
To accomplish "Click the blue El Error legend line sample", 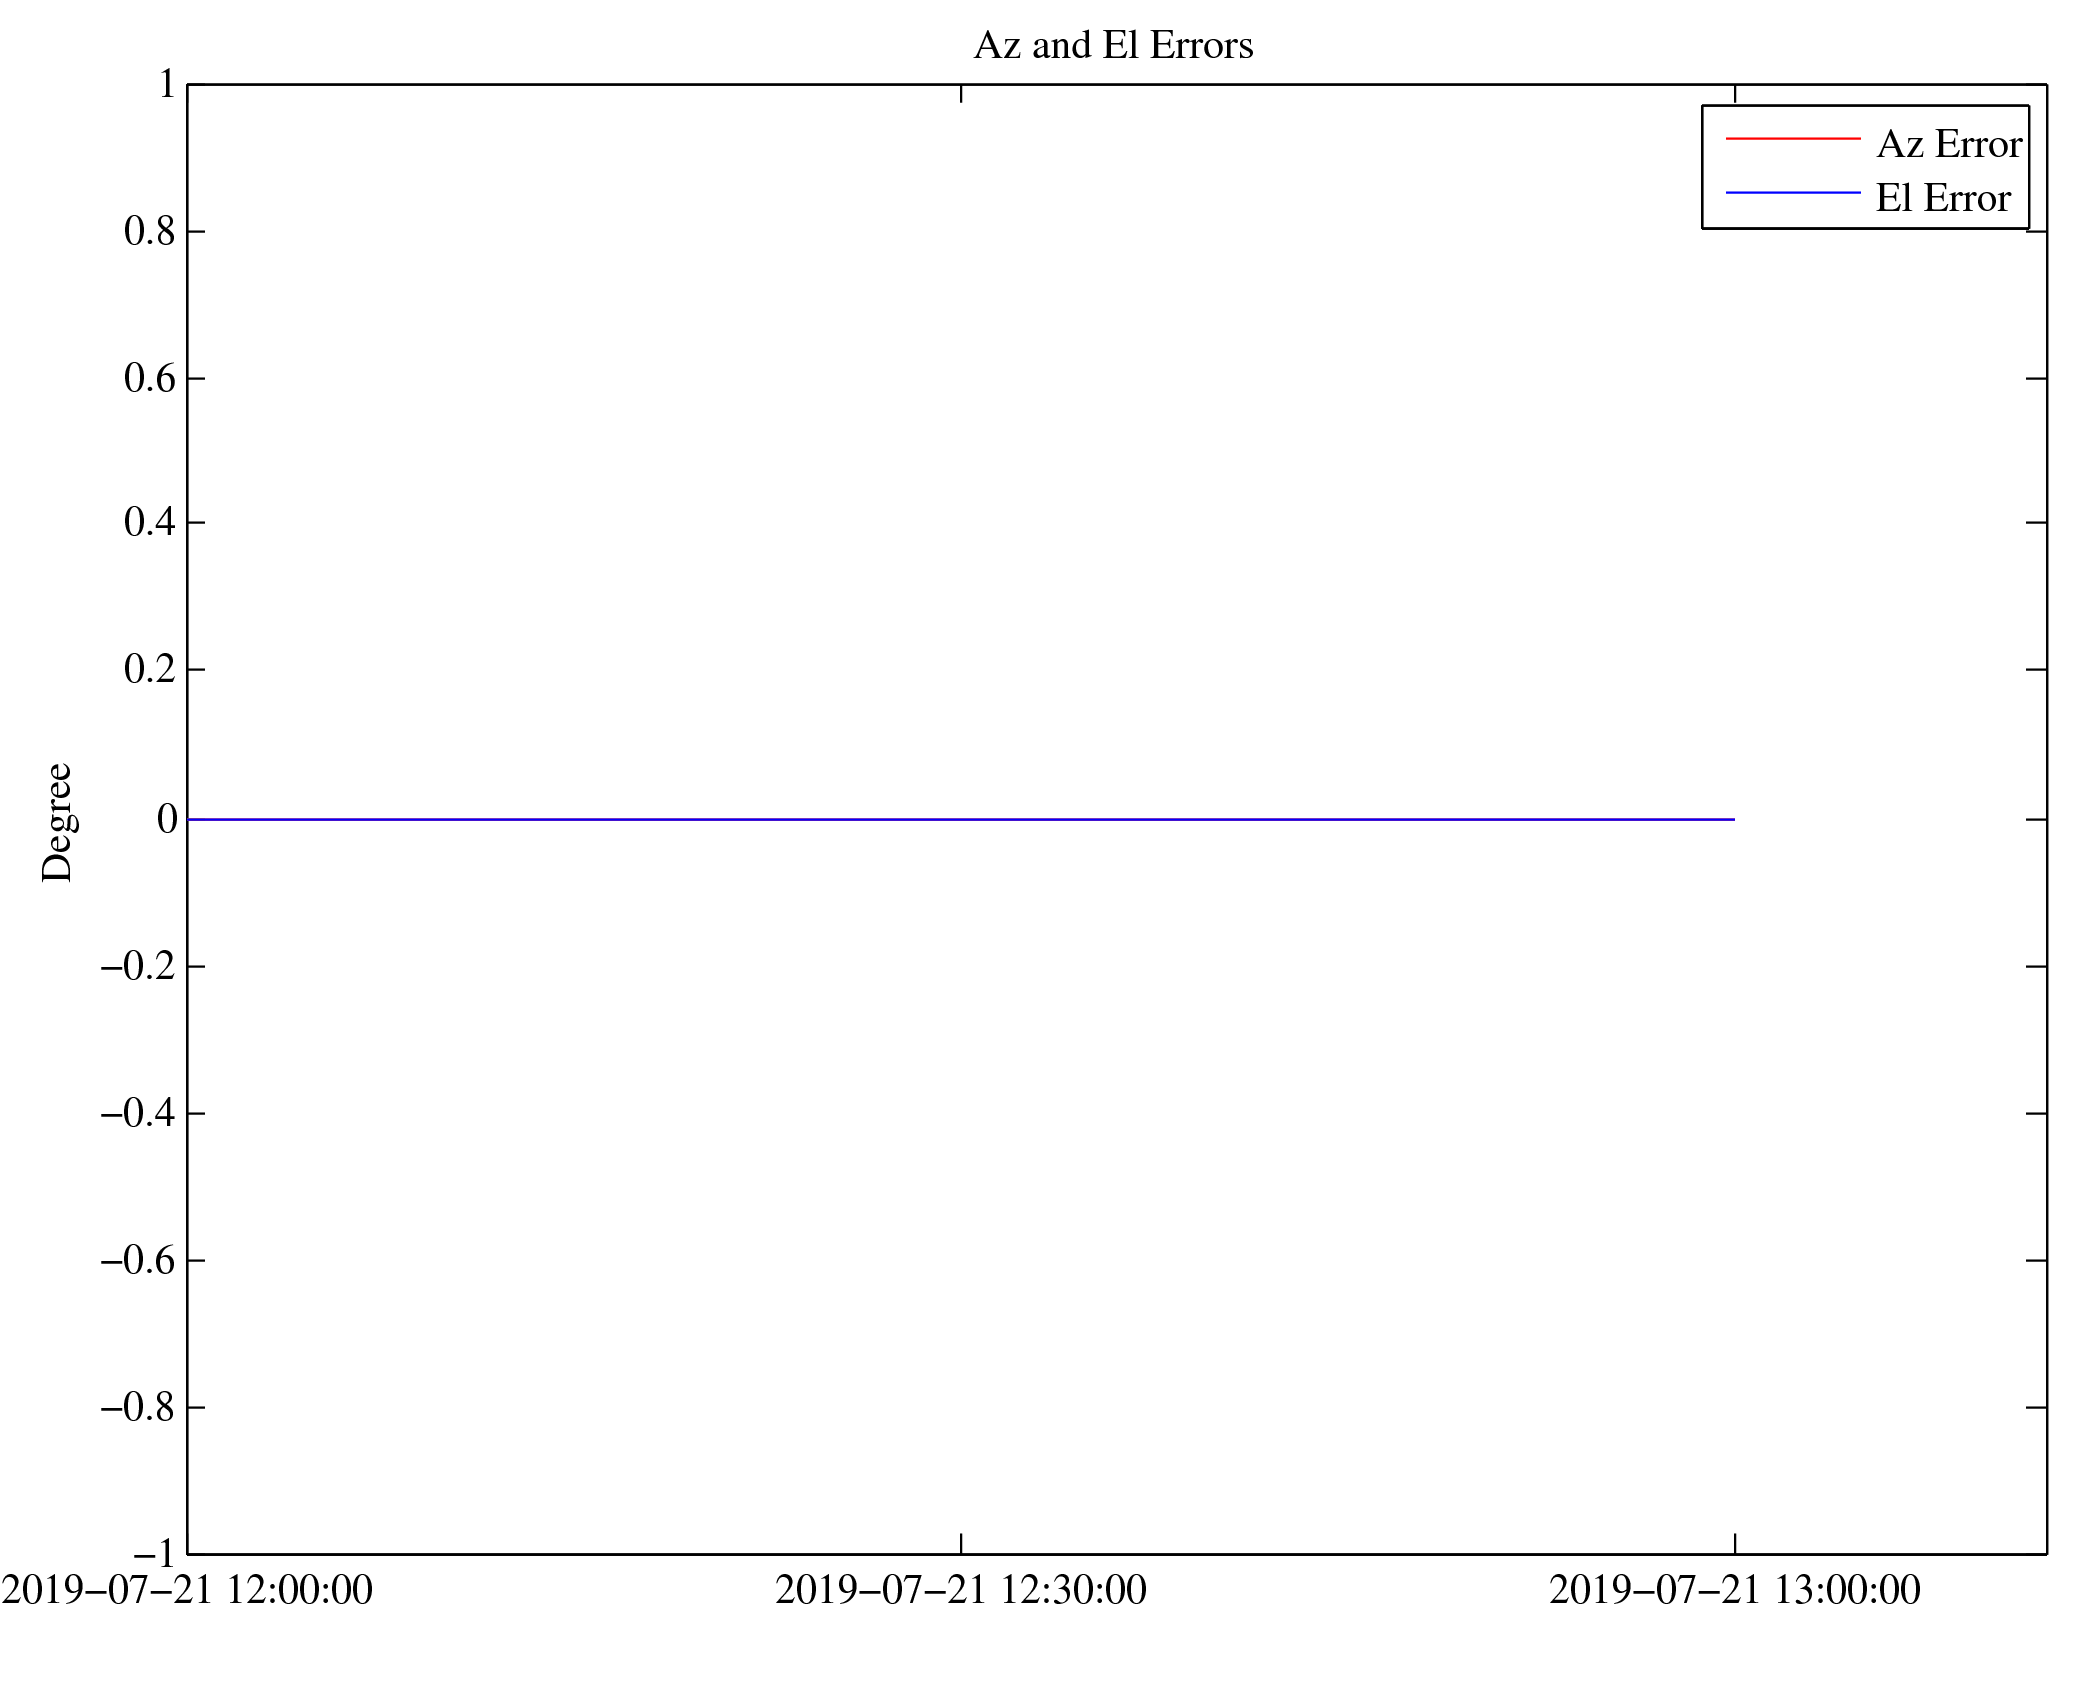I will [x=1792, y=192].
